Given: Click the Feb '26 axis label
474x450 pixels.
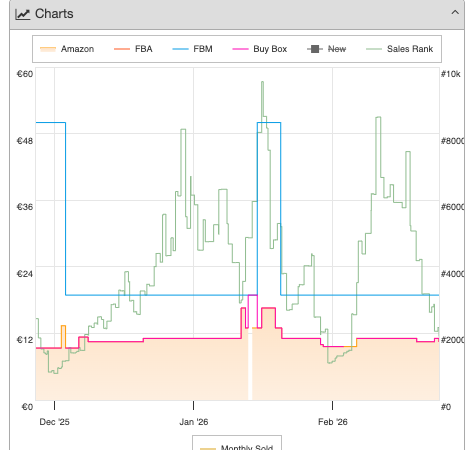Looking at the screenshot, I should pos(333,422).
